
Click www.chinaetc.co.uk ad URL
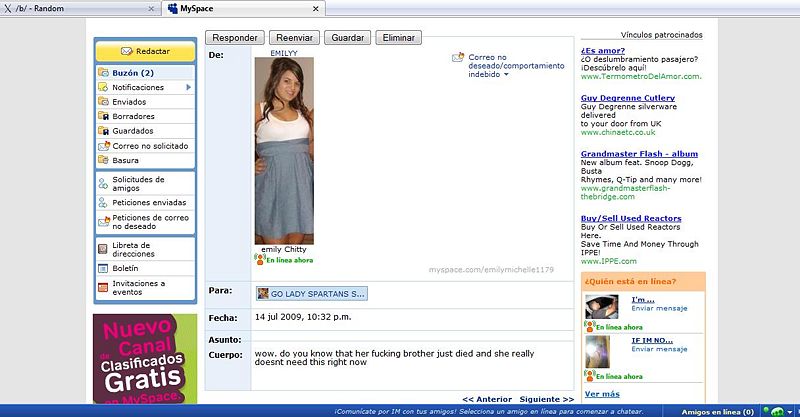point(618,132)
